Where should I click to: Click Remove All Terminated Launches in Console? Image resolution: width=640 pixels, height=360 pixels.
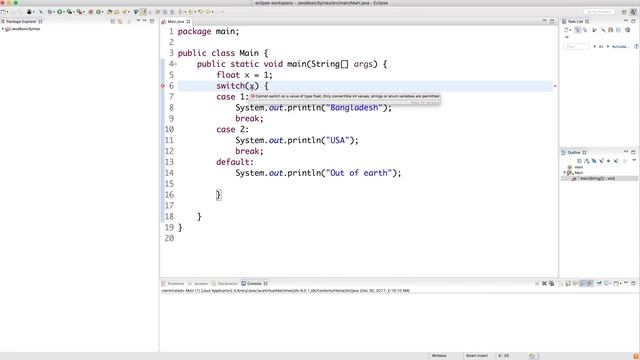click(552, 283)
